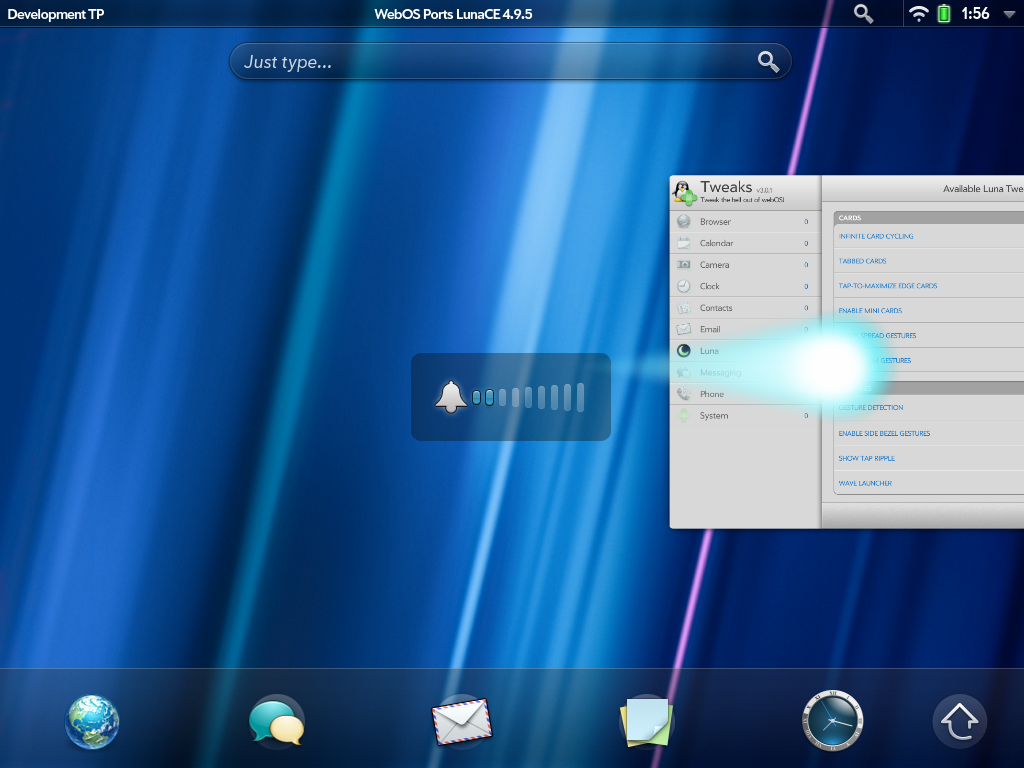Open the Memos sticky notes dock icon
This screenshot has width=1024, height=768.
(x=646, y=722)
